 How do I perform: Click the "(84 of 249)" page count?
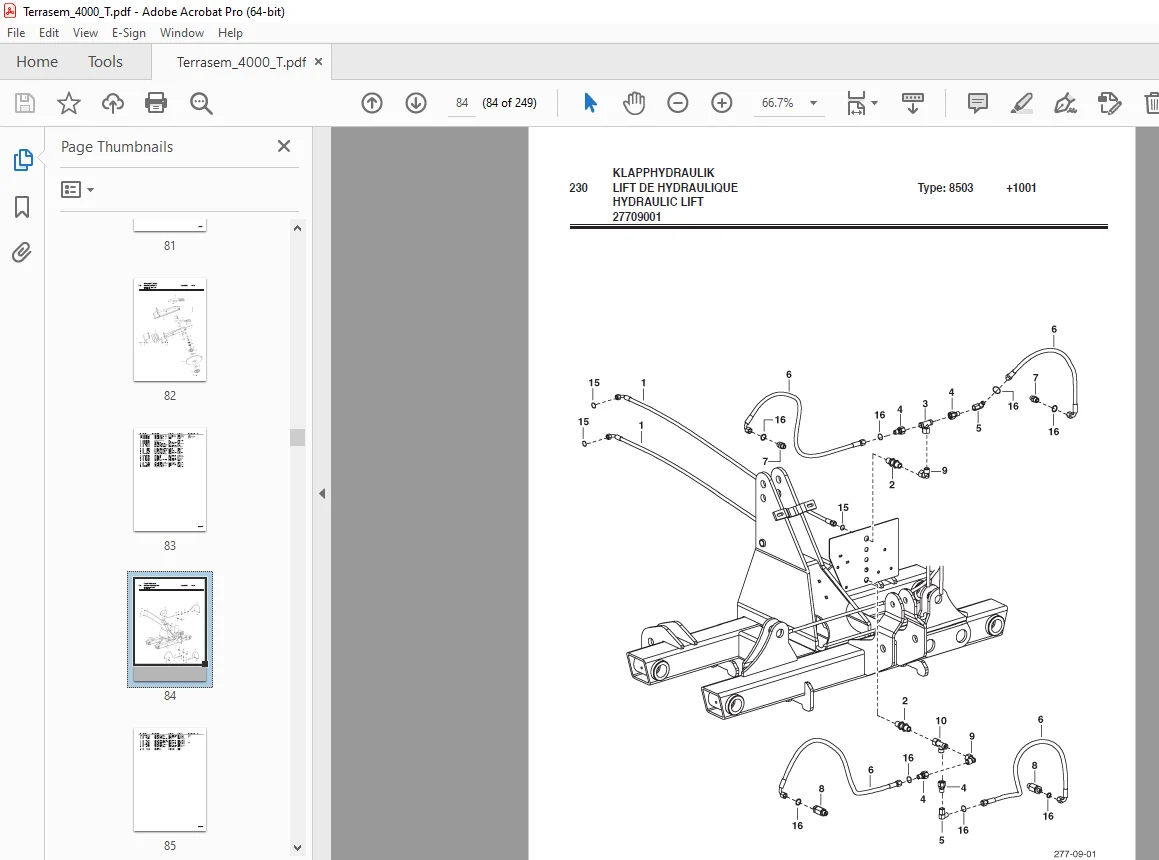[x=509, y=103]
